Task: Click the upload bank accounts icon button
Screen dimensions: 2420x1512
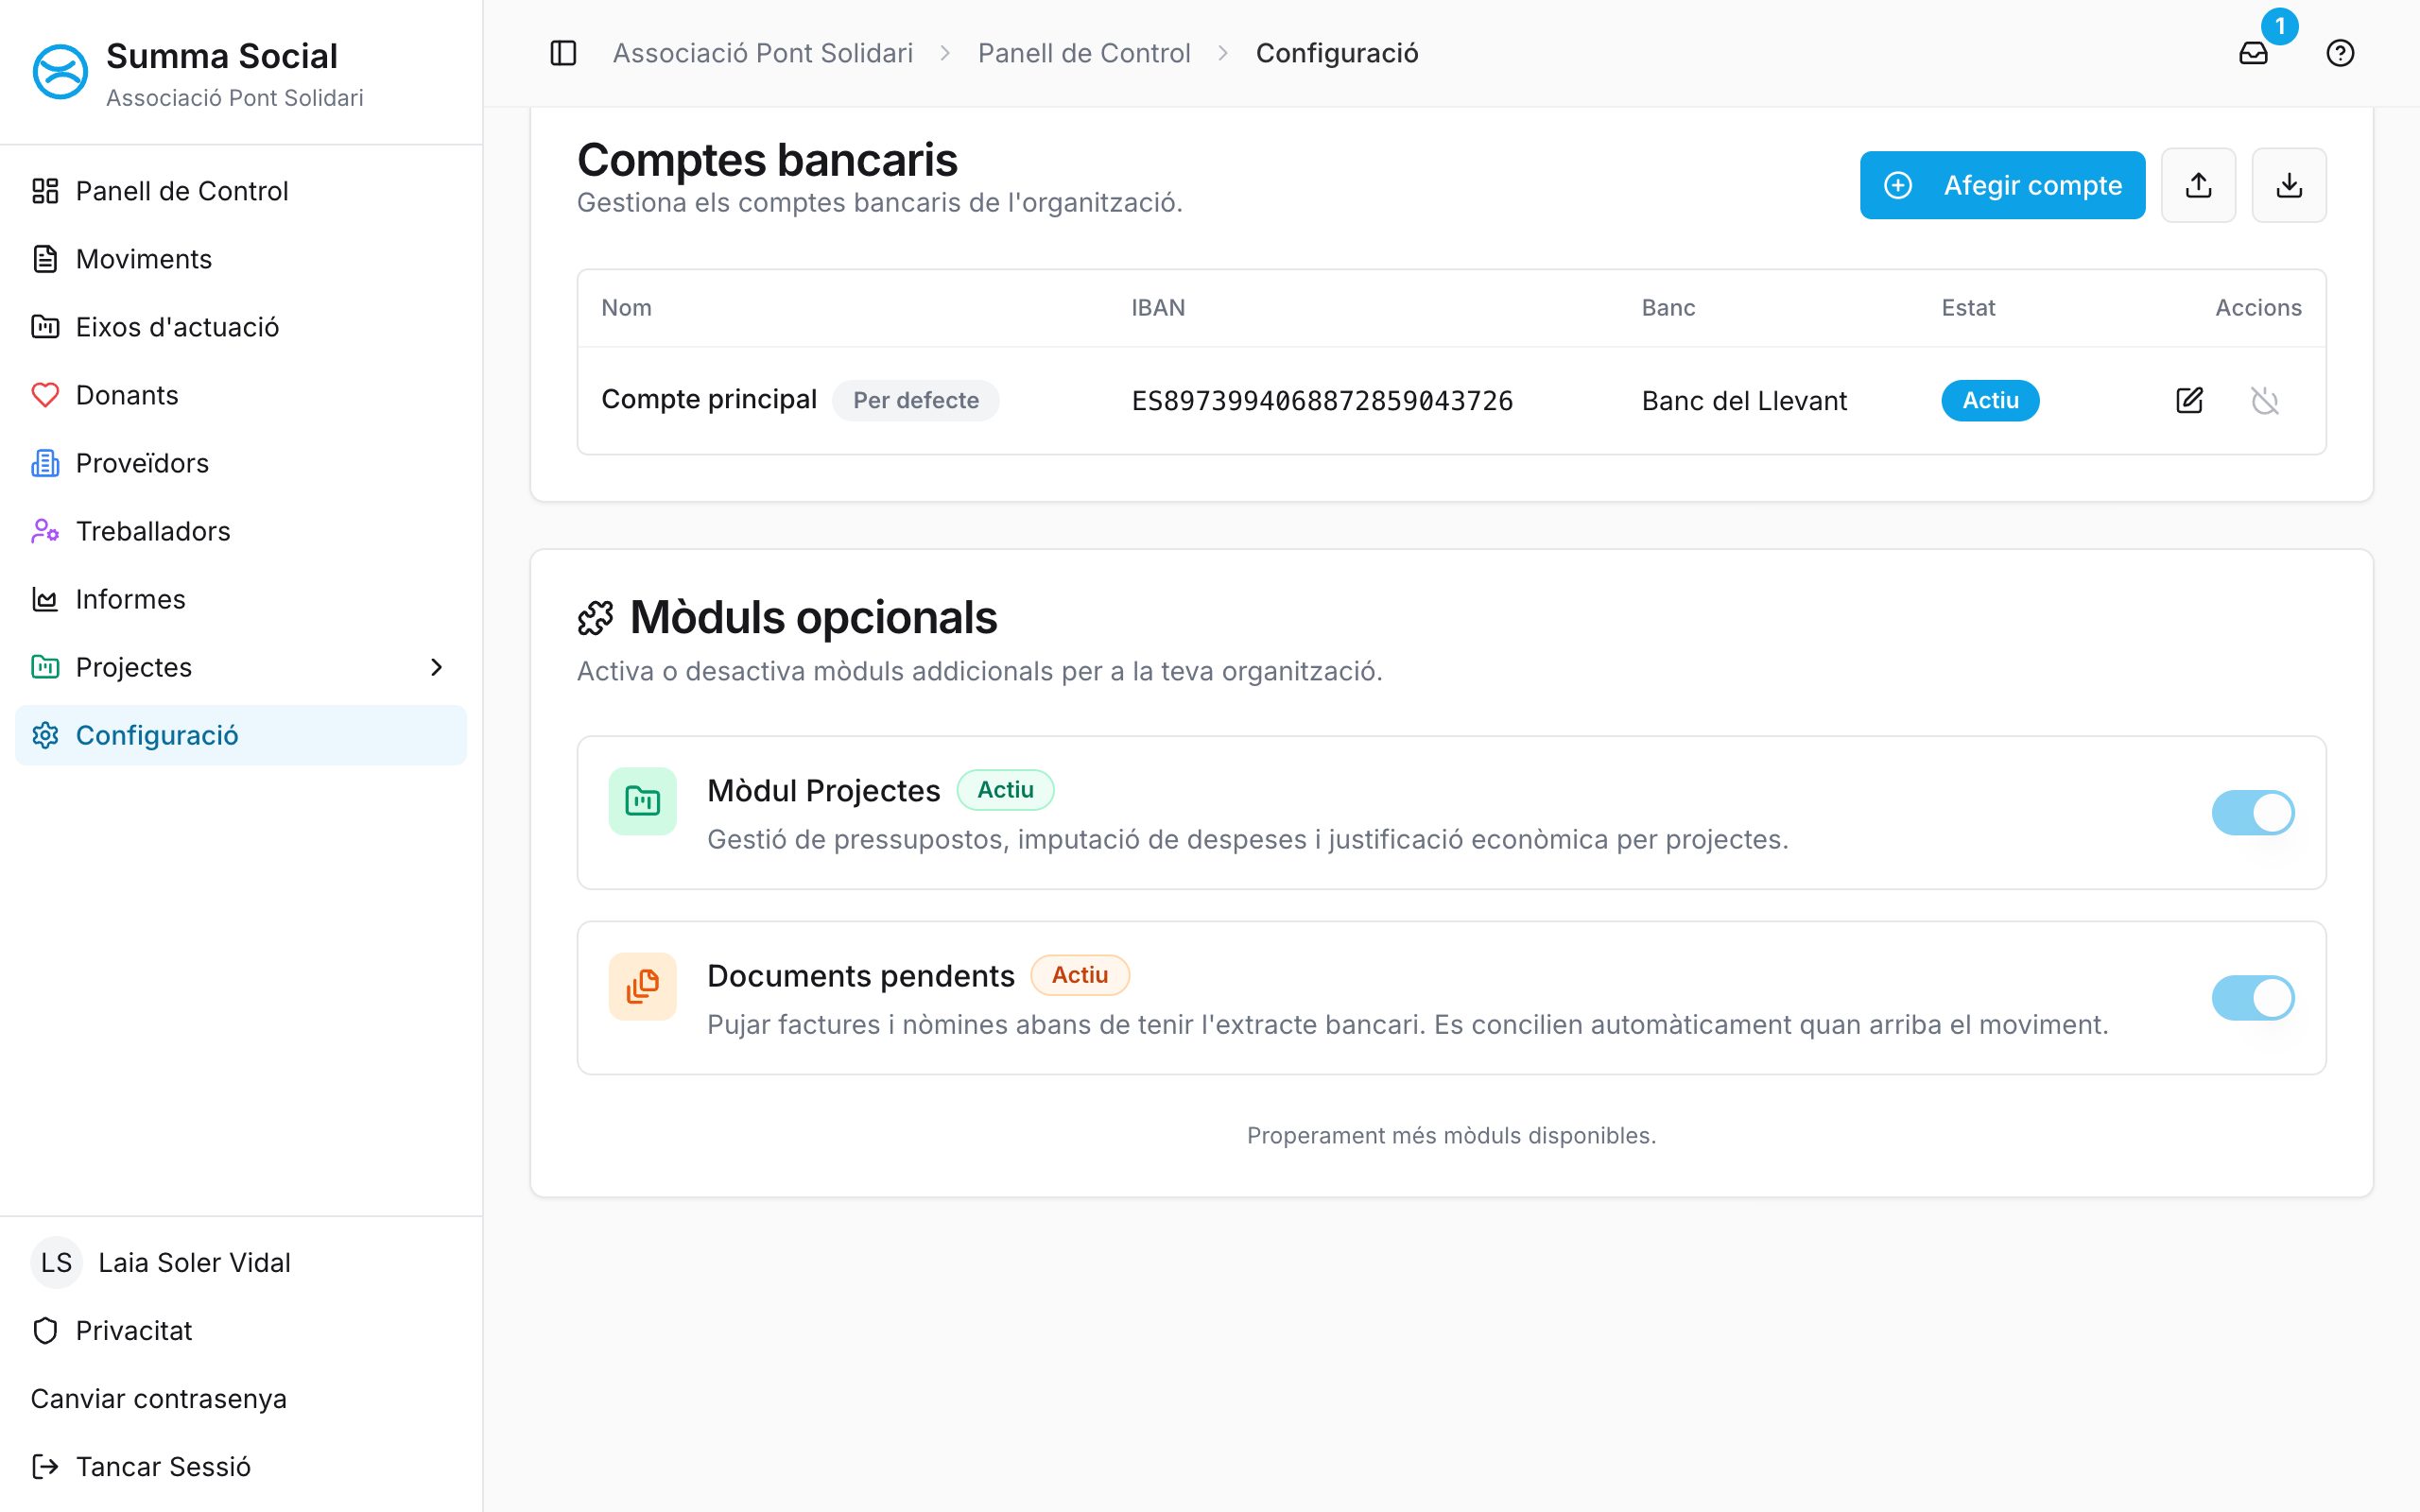Action: 2198,185
